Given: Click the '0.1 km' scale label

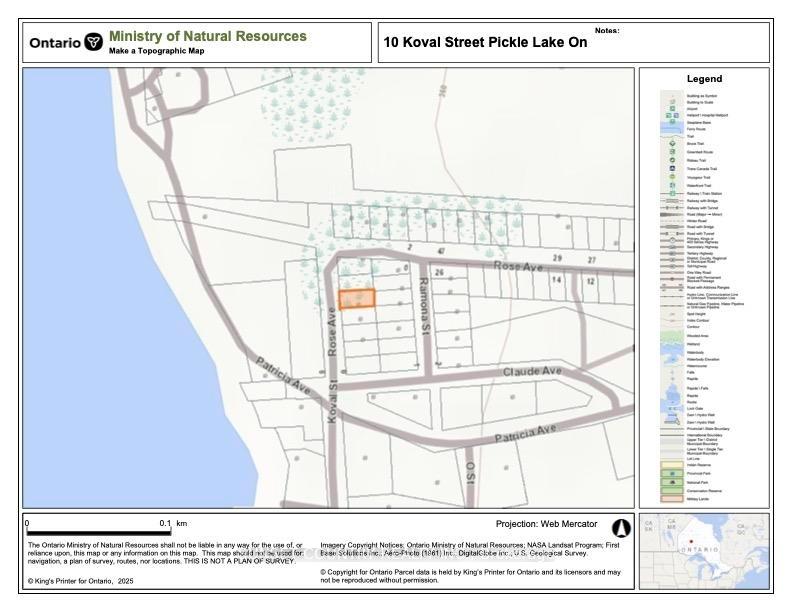Looking at the screenshot, I should click(173, 523).
